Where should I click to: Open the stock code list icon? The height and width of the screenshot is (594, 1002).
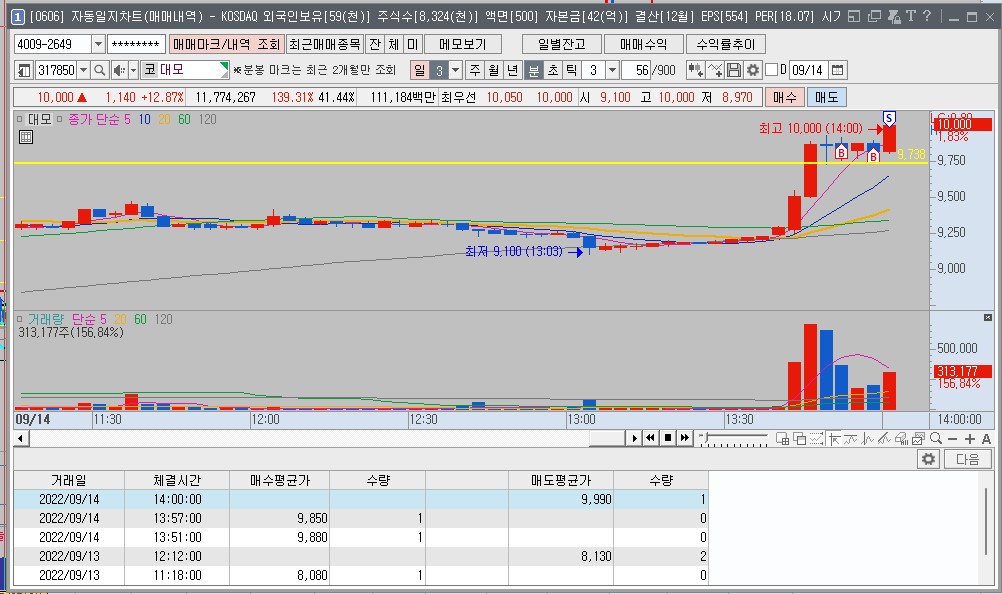pos(24,70)
